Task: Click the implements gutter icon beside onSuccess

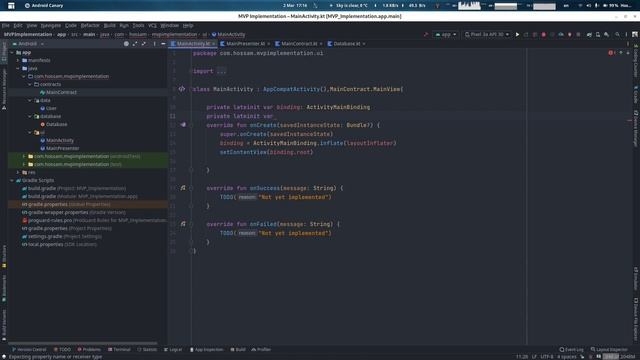Action: coord(183,188)
